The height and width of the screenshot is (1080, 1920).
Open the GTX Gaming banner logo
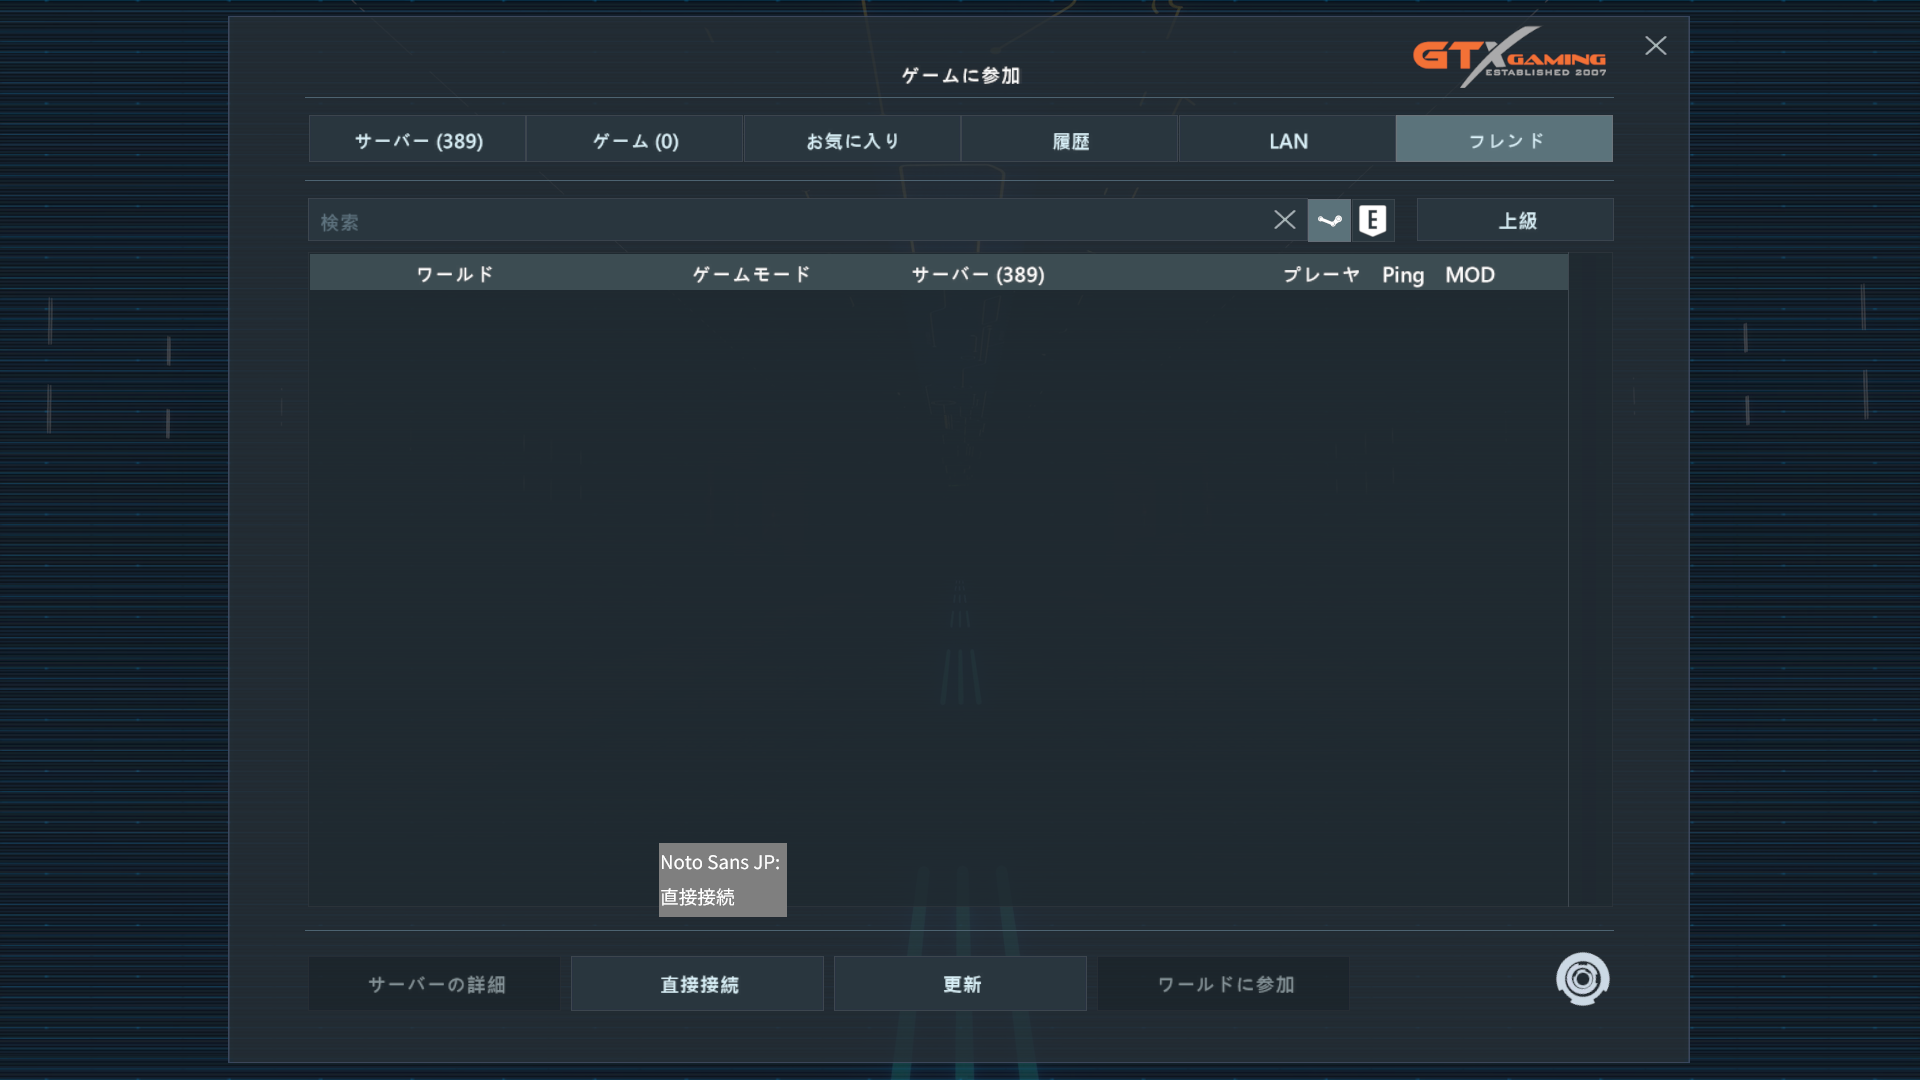pyautogui.click(x=1509, y=57)
